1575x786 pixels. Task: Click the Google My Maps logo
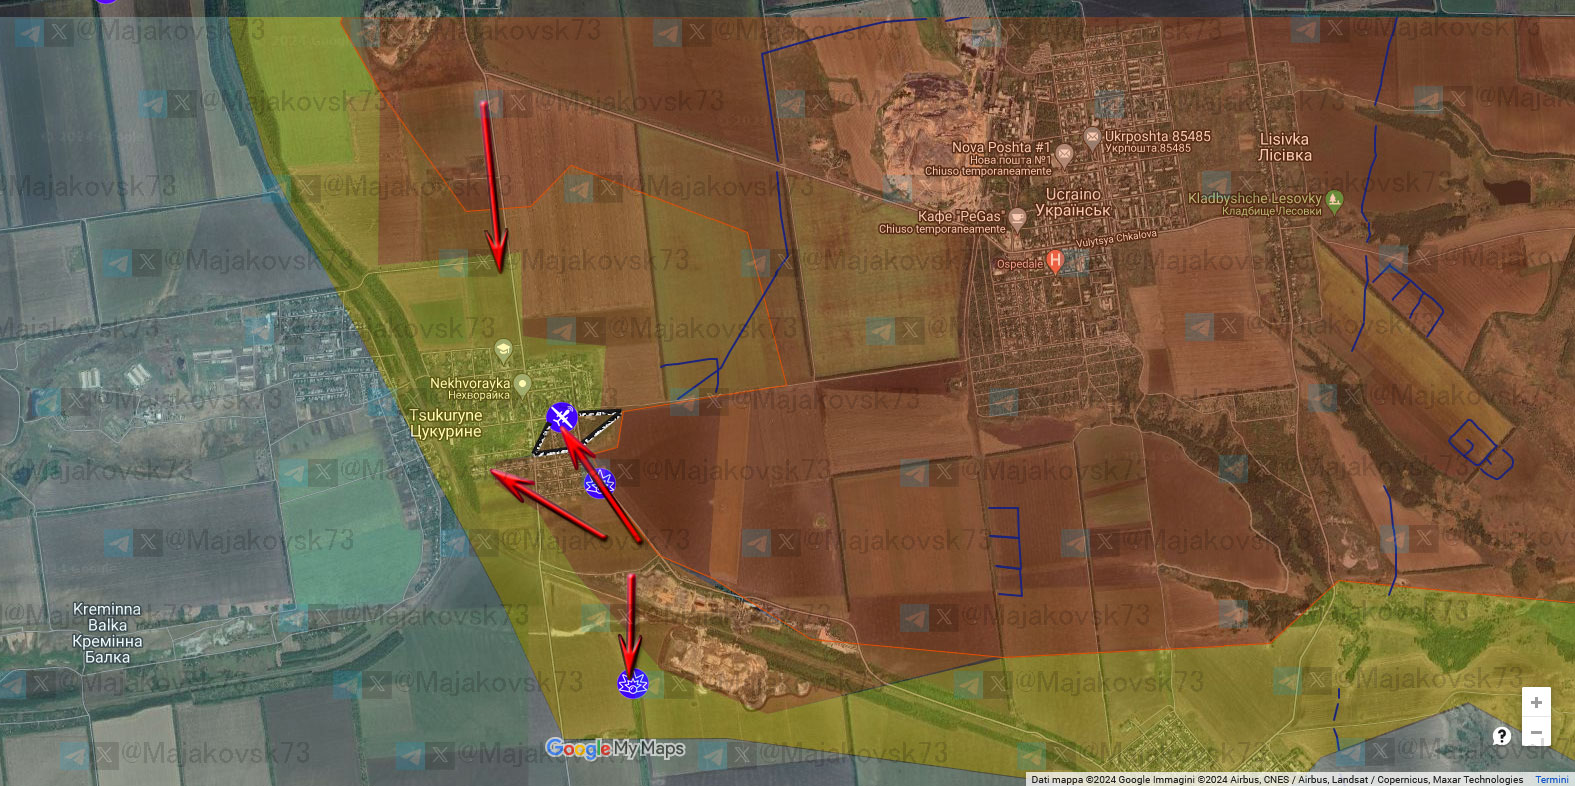click(x=615, y=748)
